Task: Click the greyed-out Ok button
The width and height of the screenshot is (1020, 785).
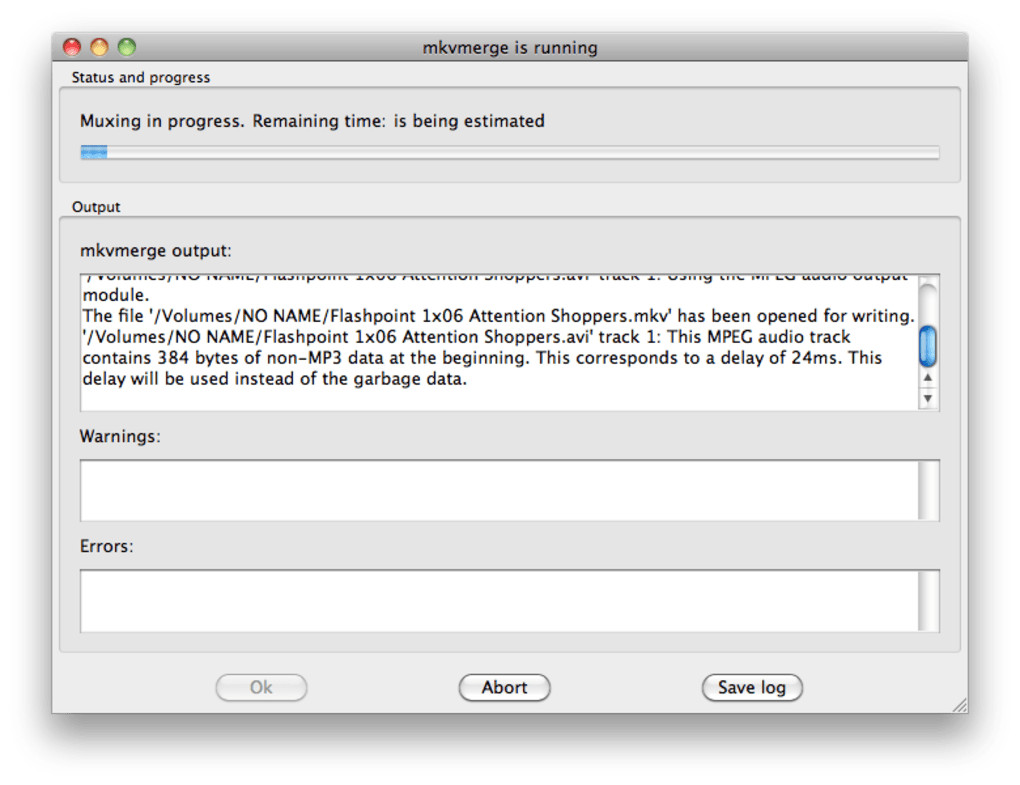Action: [261, 687]
